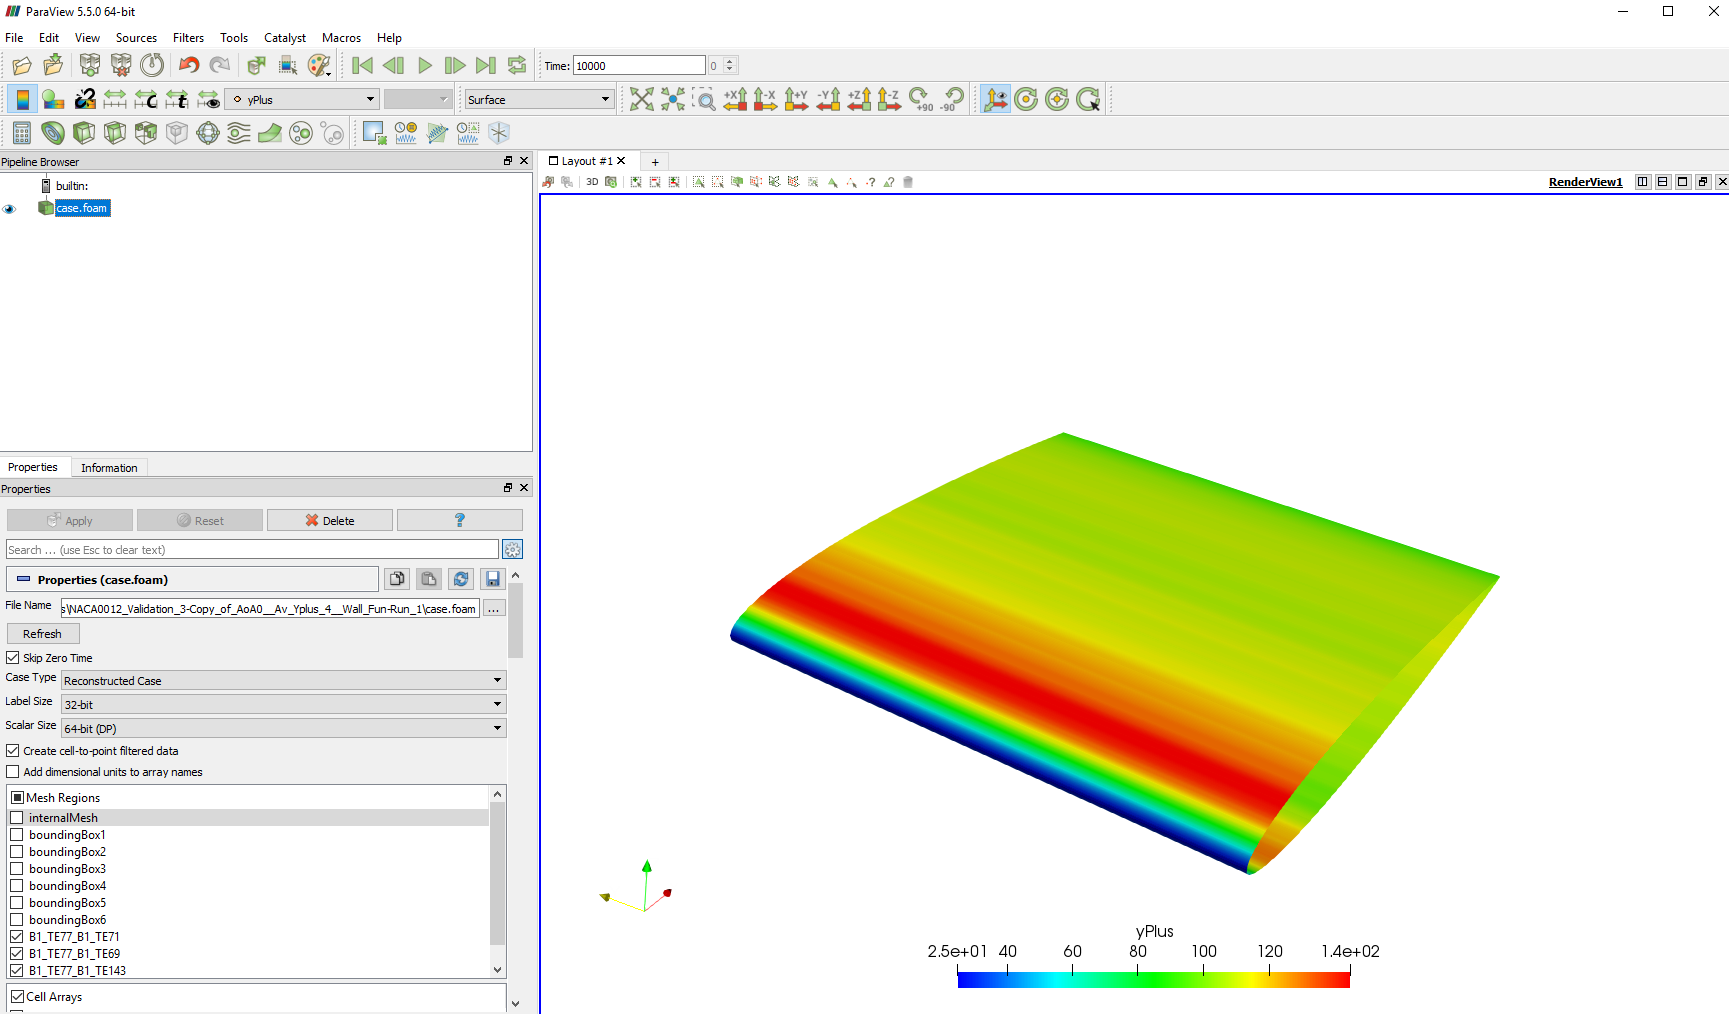Hide case.foam using the eye toggle

(10, 208)
